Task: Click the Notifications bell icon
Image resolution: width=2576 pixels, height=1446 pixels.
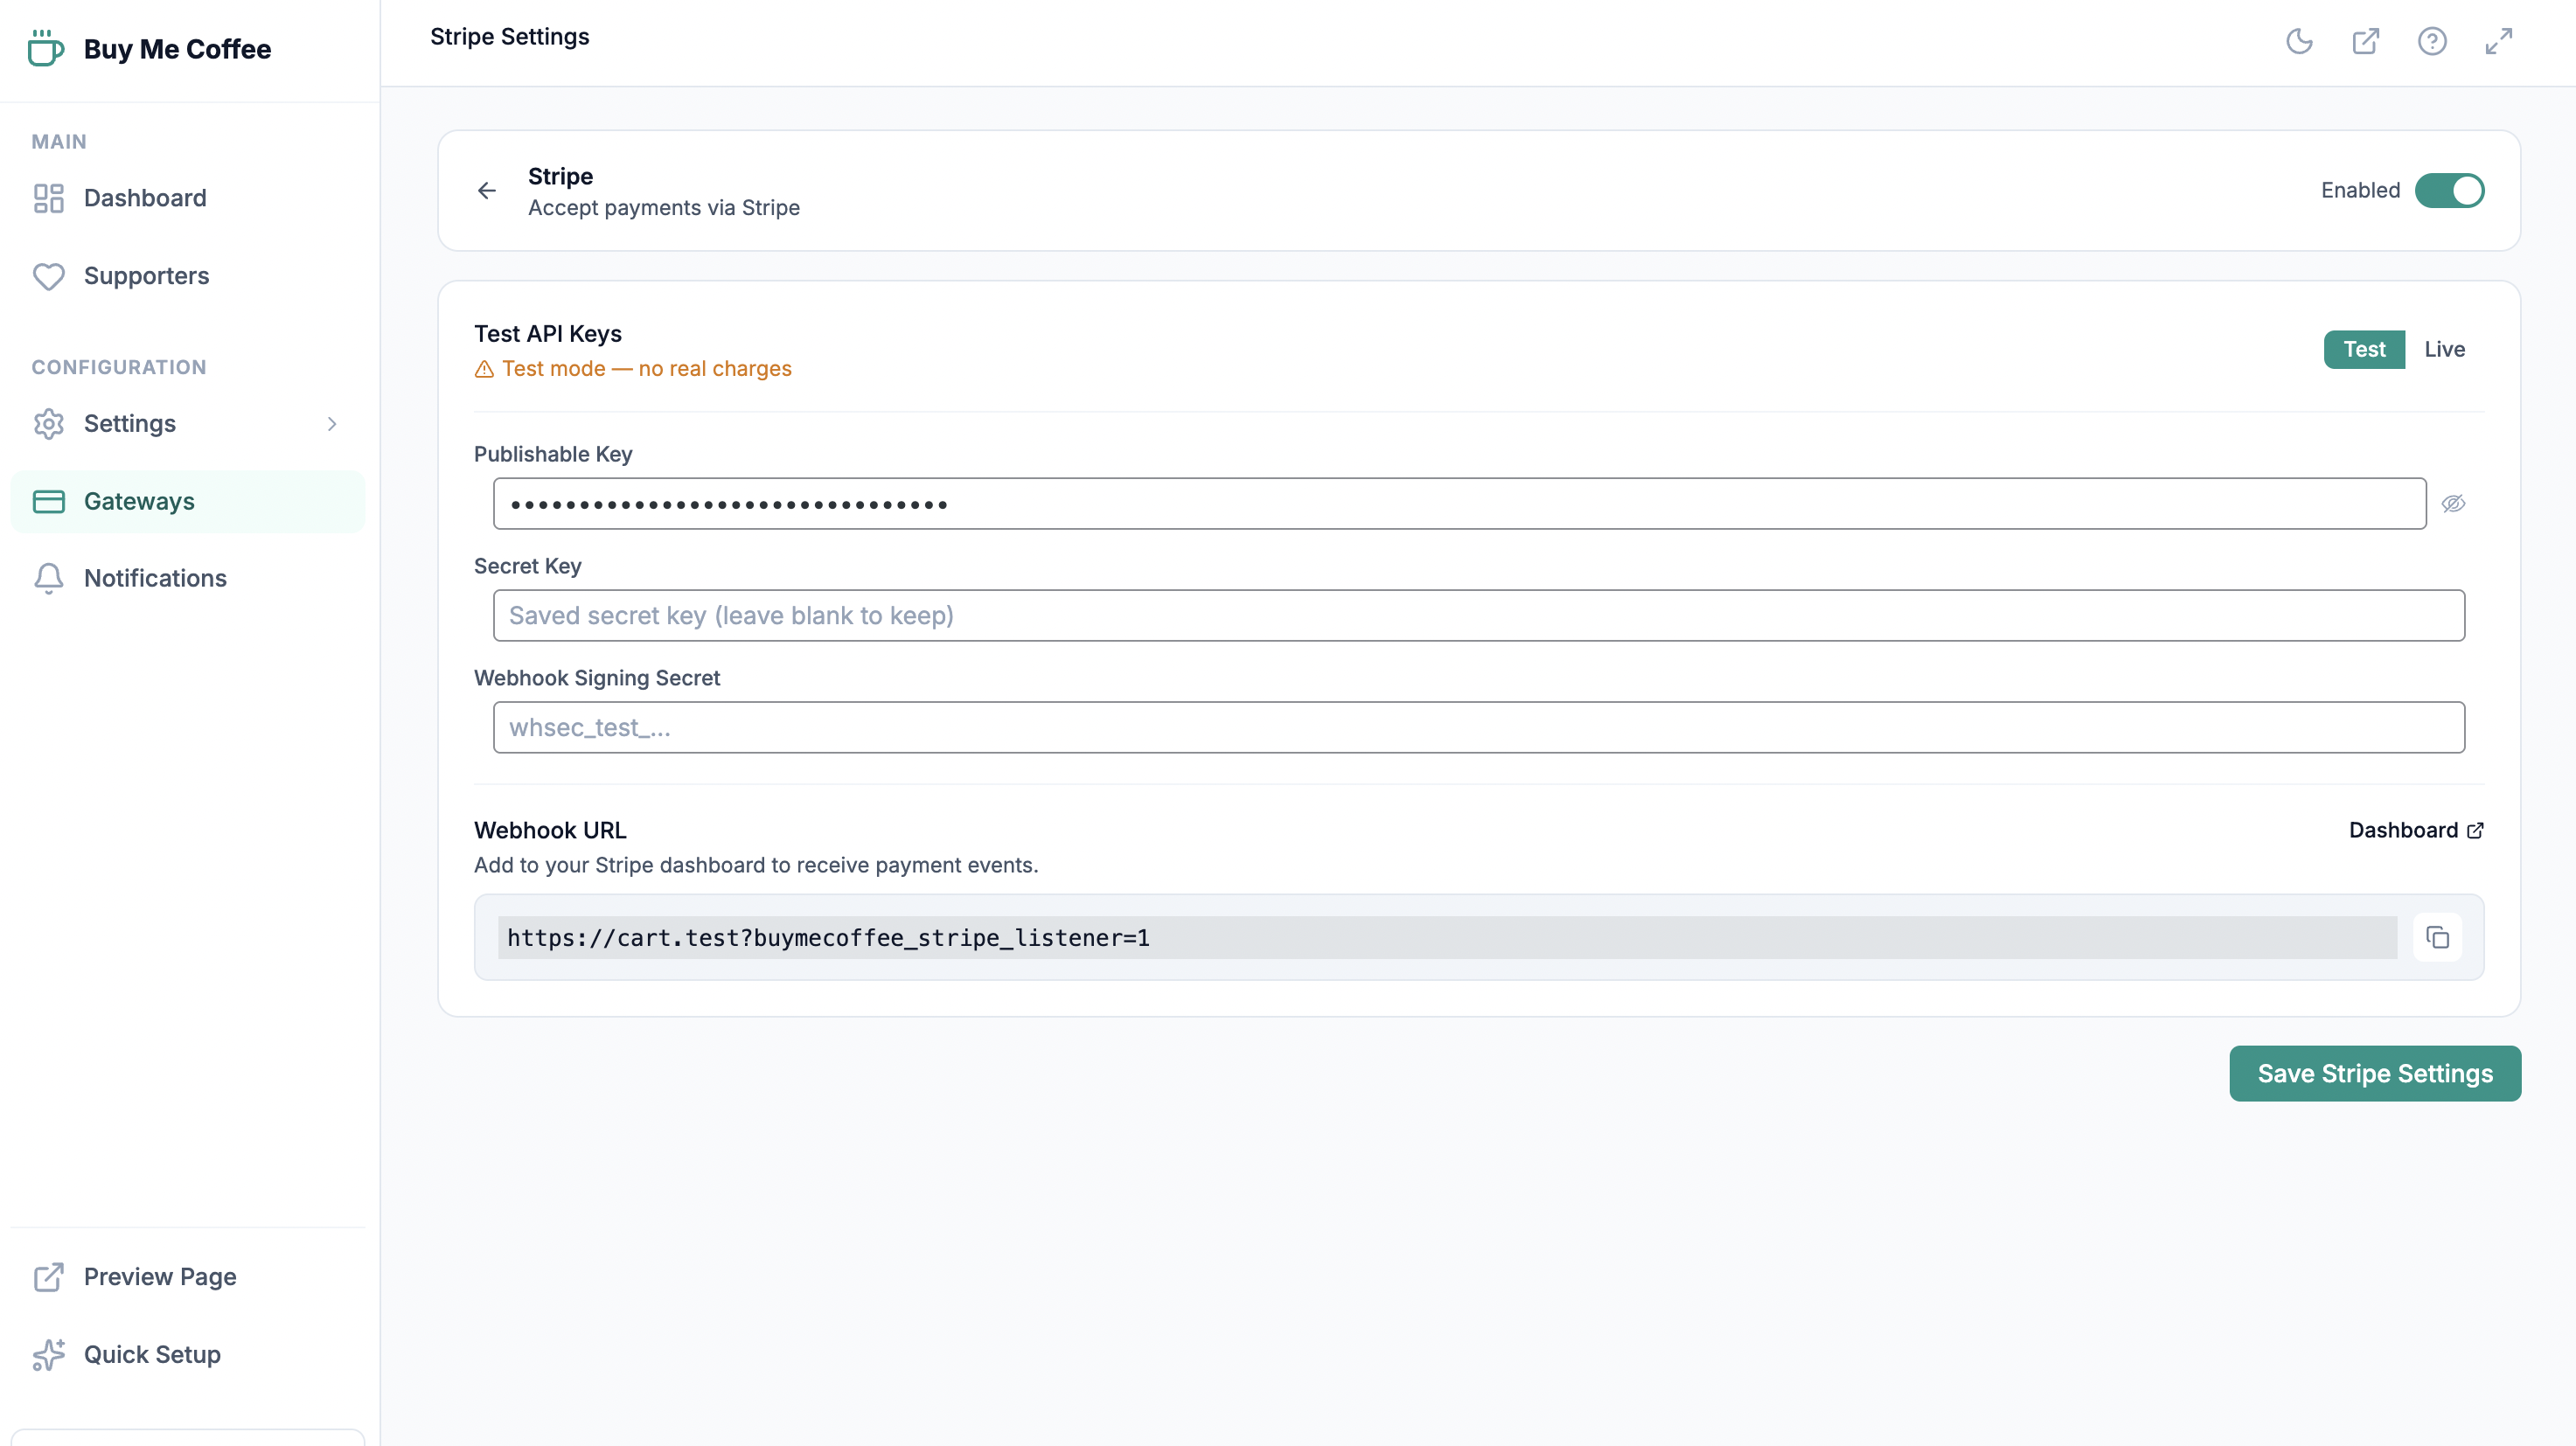Action: (x=48, y=578)
